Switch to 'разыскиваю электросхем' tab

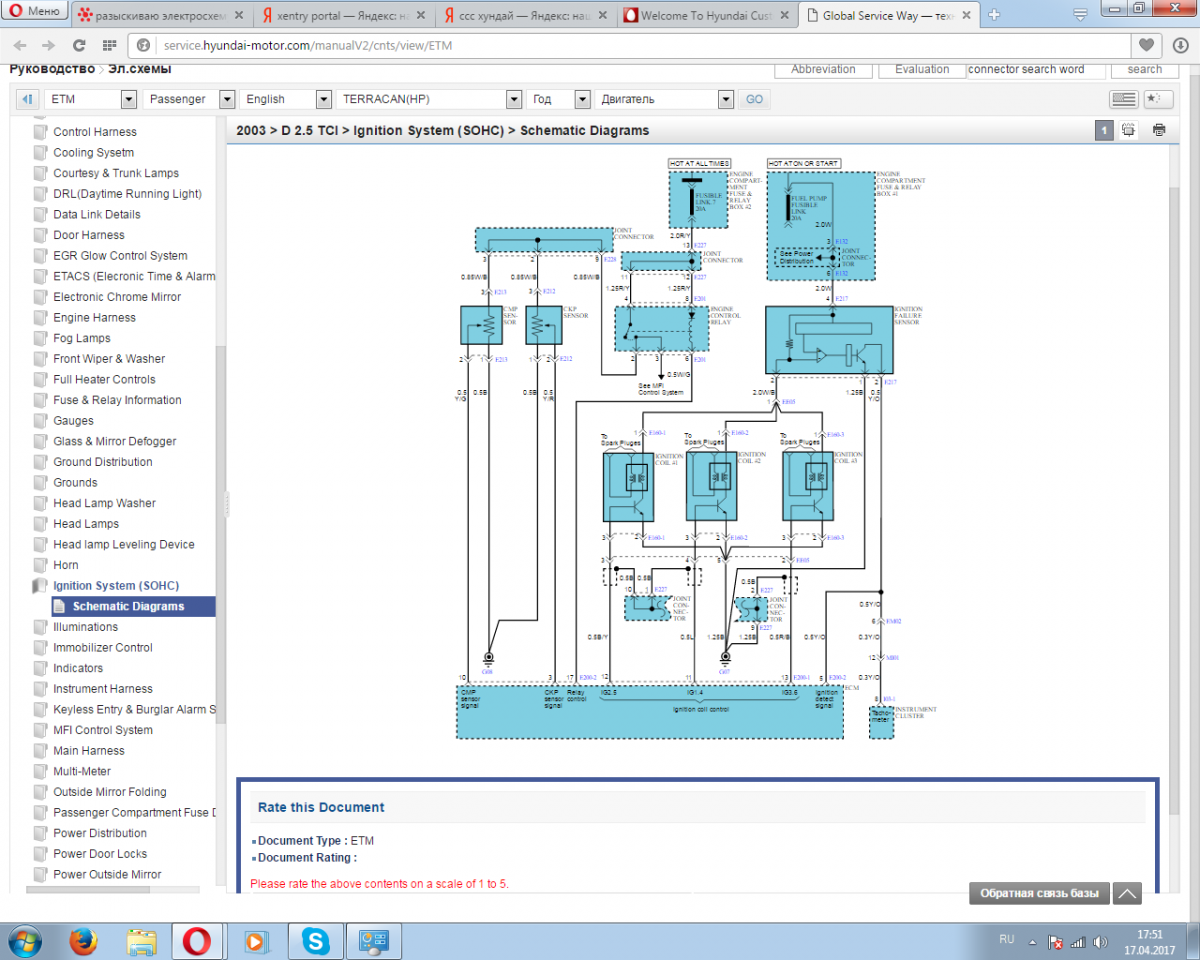point(162,15)
